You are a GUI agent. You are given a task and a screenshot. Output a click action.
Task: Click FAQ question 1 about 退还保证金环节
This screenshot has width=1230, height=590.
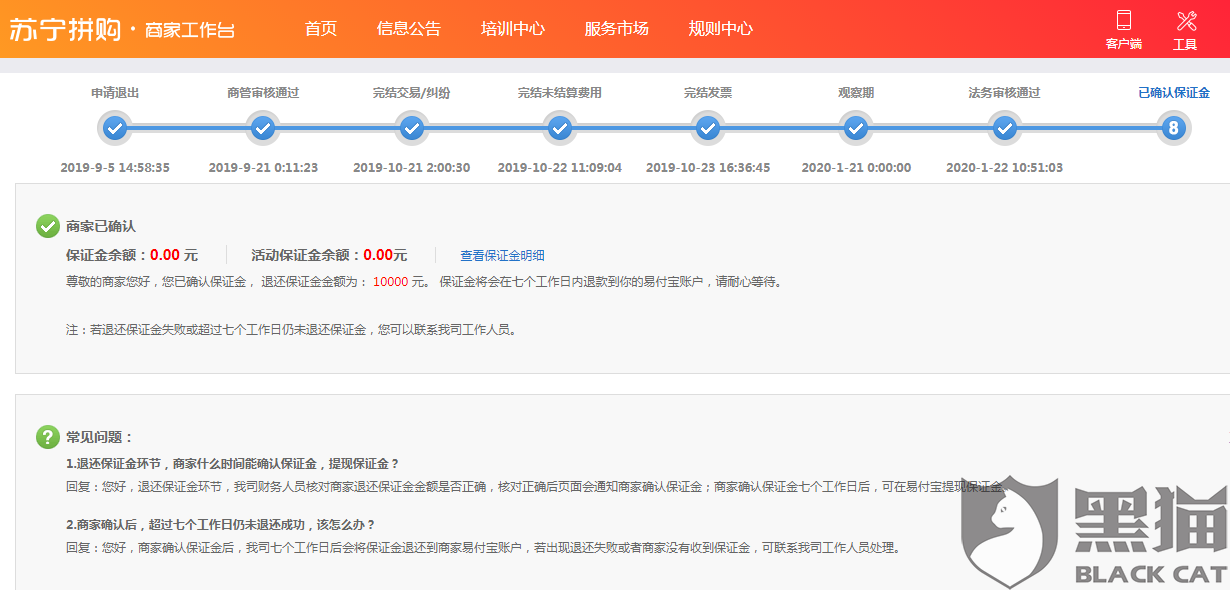(233, 464)
